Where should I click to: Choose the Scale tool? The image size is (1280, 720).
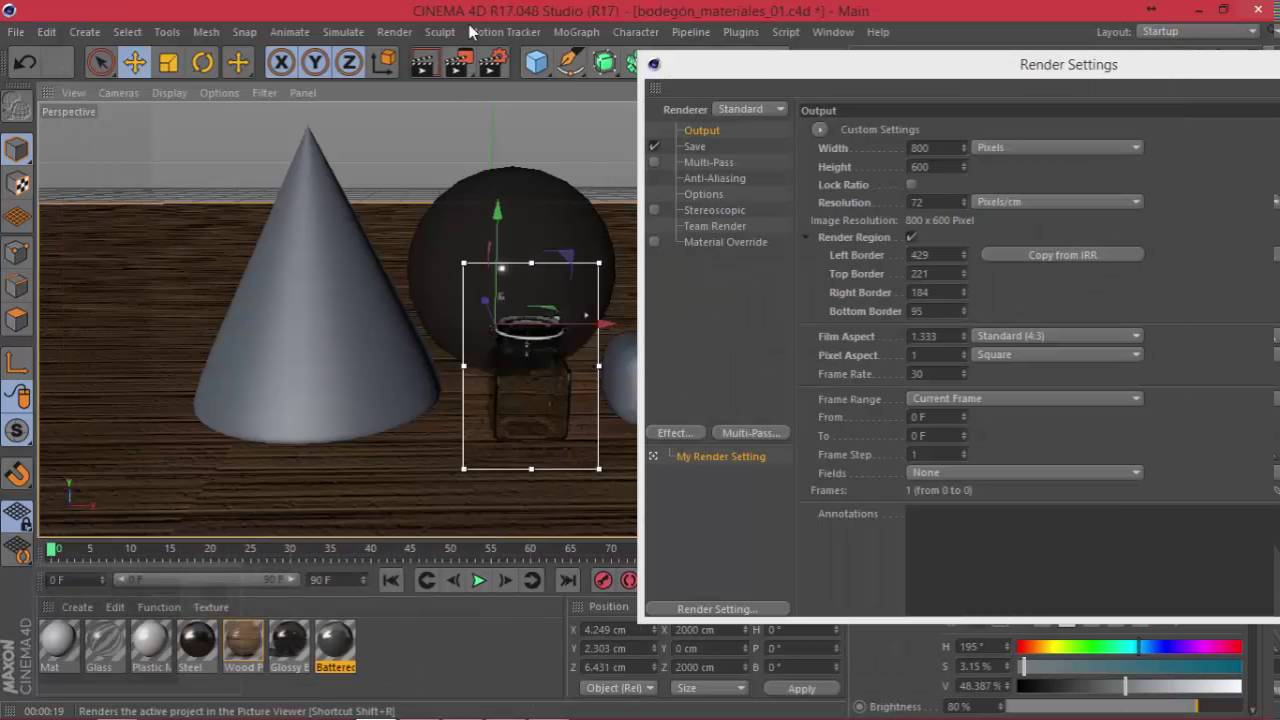point(168,63)
